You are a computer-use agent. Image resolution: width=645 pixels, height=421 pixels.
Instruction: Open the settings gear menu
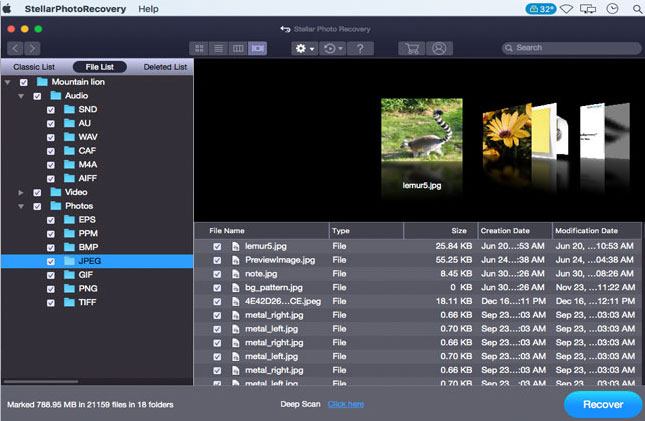click(304, 49)
